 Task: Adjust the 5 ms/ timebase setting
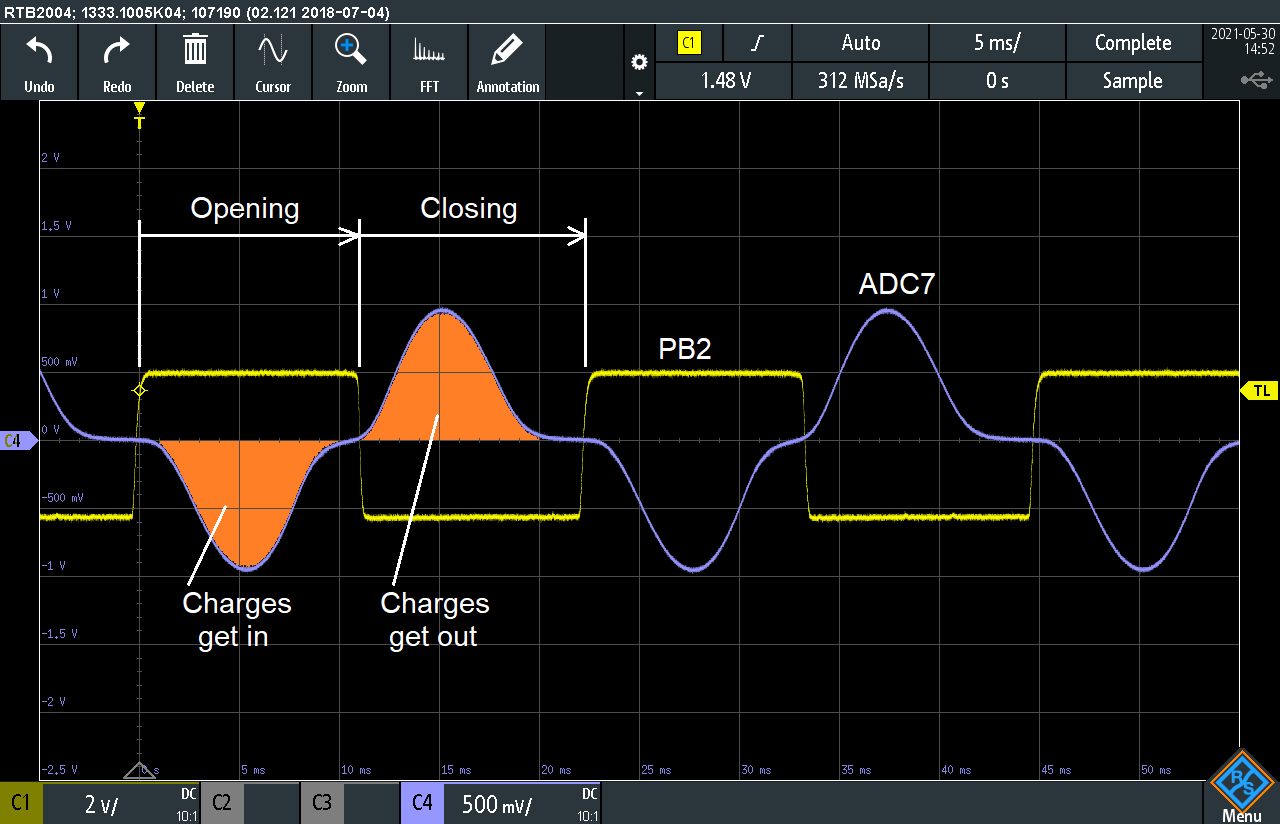[997, 43]
